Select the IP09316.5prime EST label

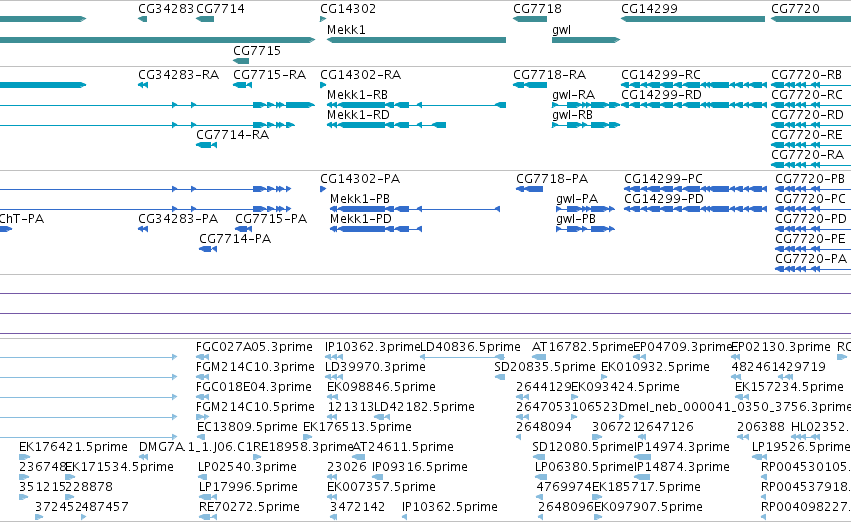point(420,467)
